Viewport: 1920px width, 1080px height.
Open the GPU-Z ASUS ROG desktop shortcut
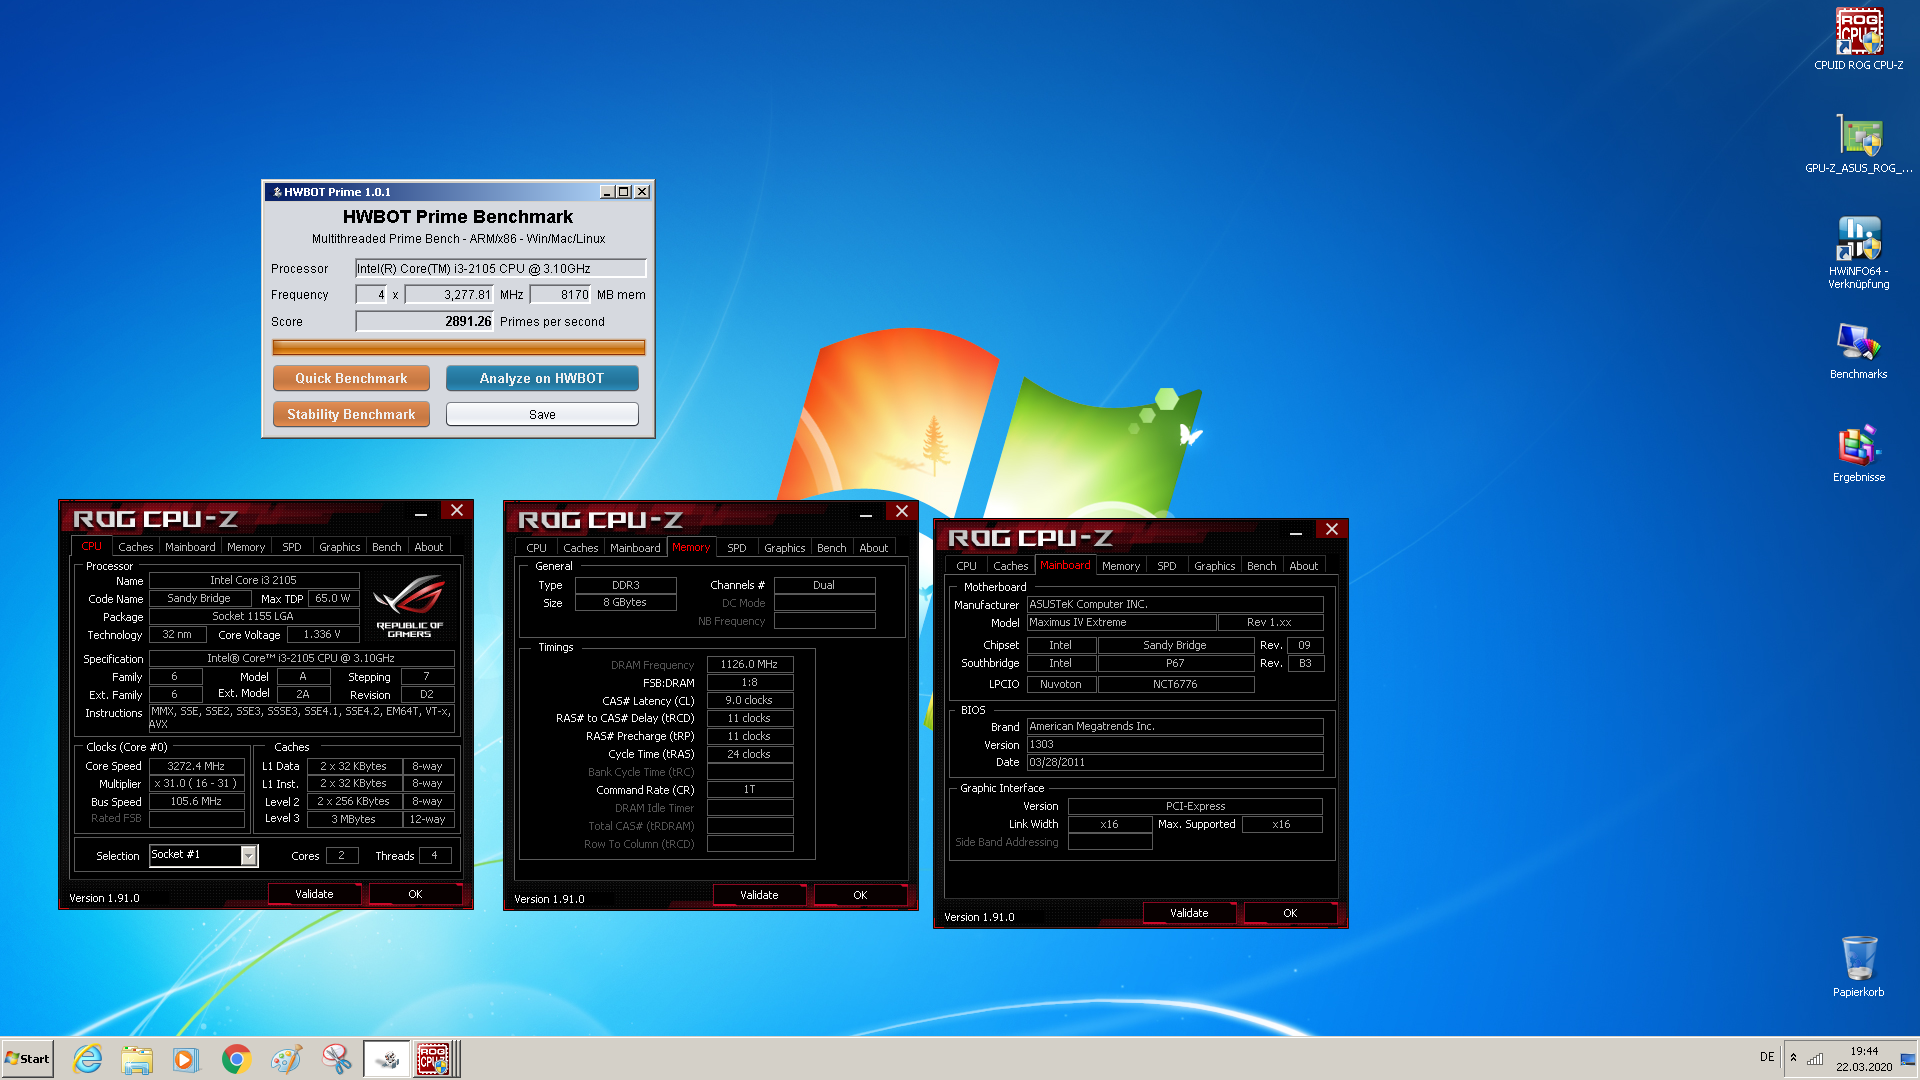pos(1858,143)
